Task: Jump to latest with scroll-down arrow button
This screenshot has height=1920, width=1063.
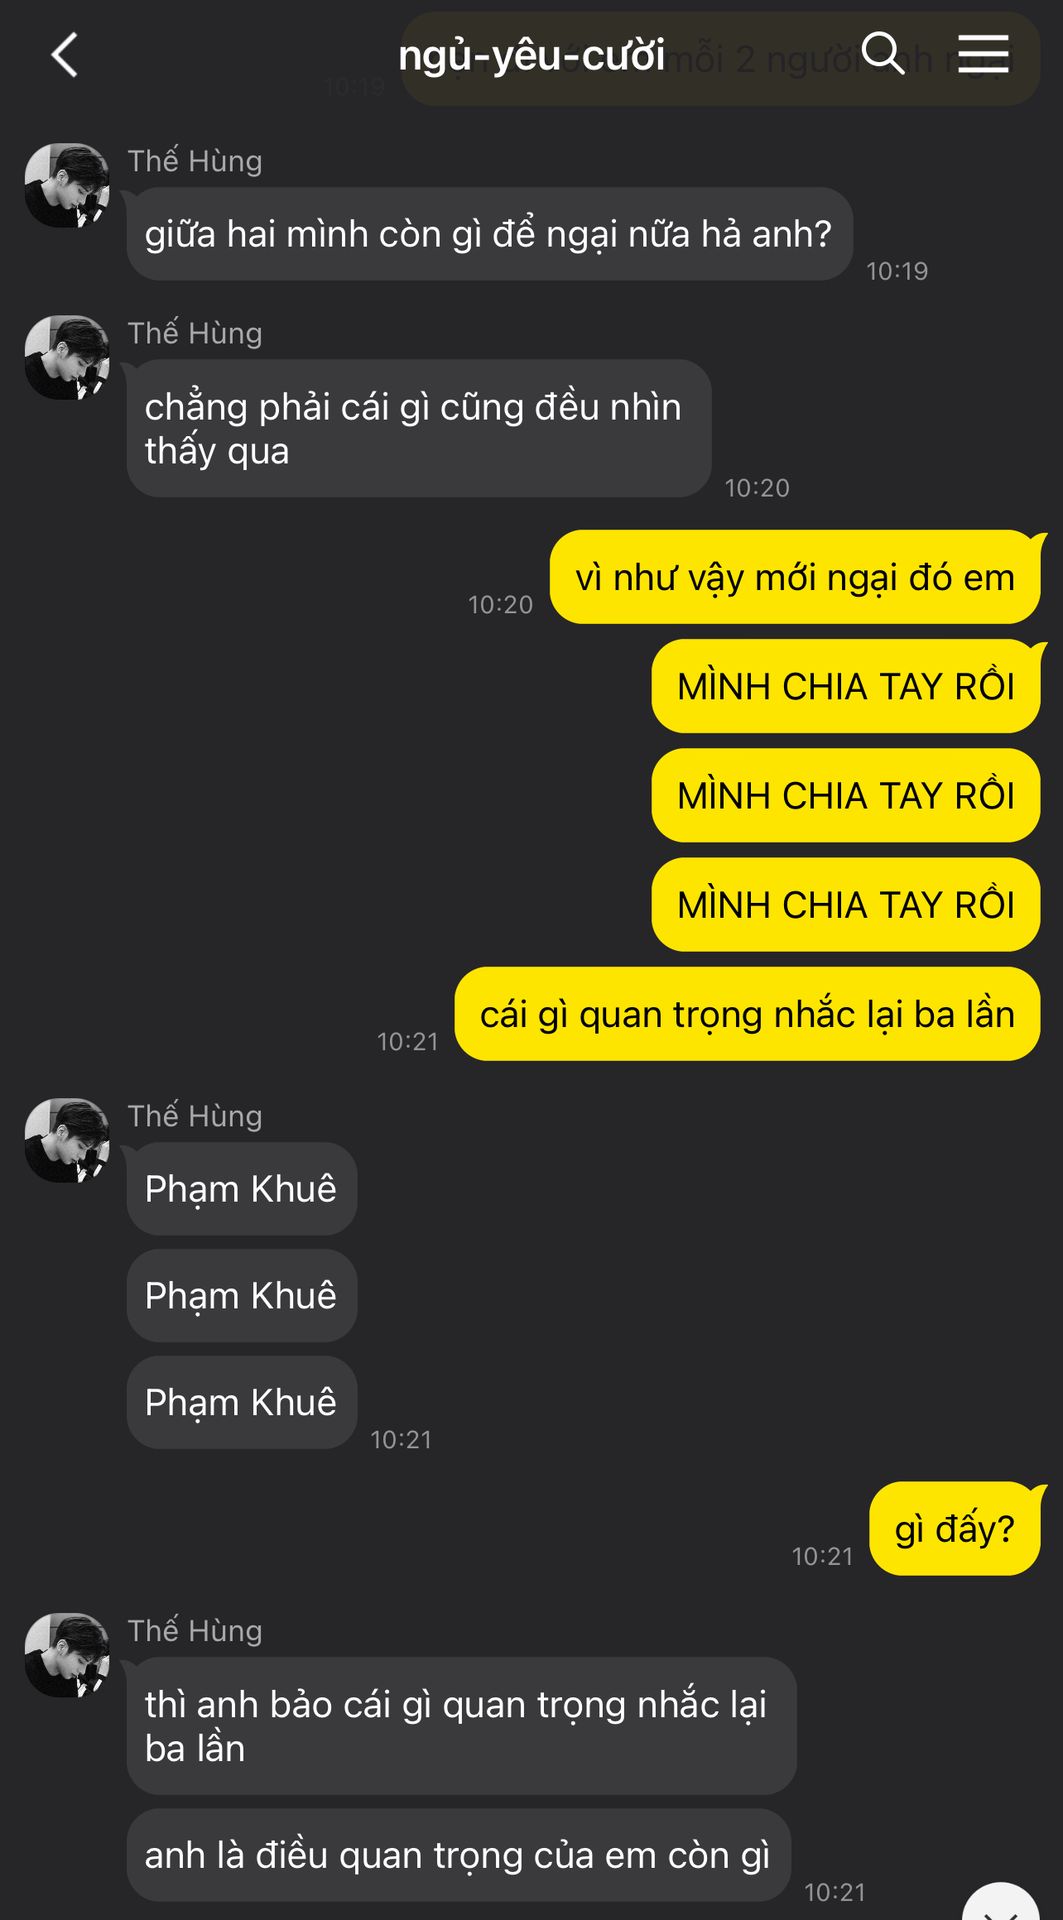Action: pos(1000,1903)
